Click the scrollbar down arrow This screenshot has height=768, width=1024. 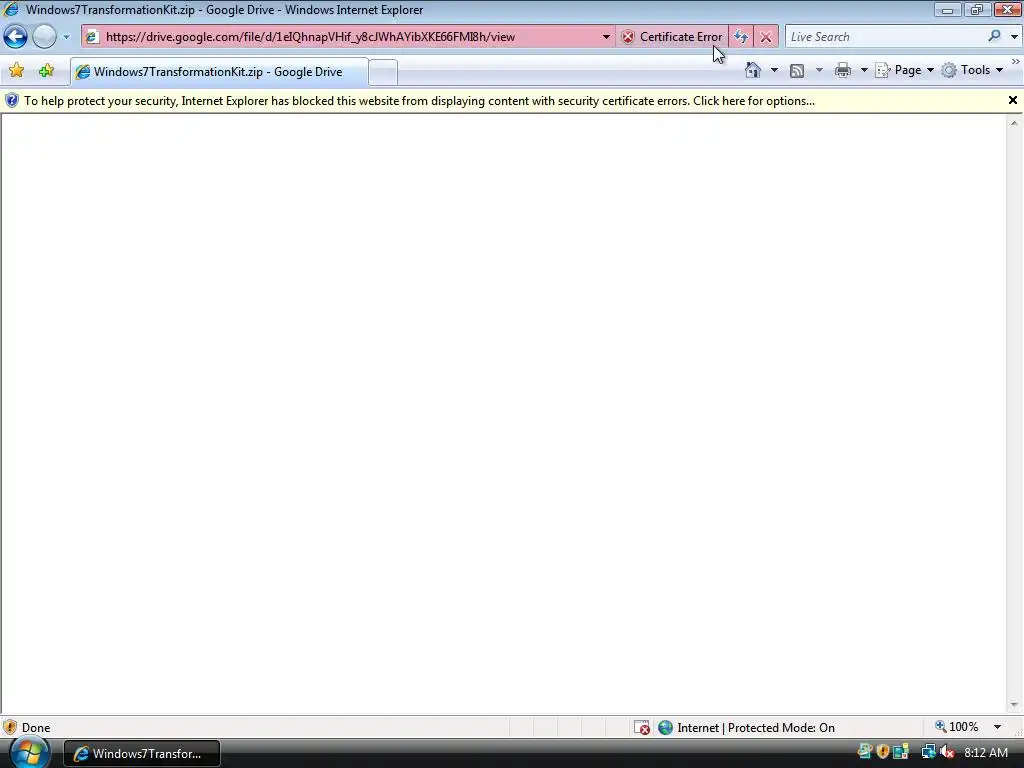pyautogui.click(x=1014, y=705)
